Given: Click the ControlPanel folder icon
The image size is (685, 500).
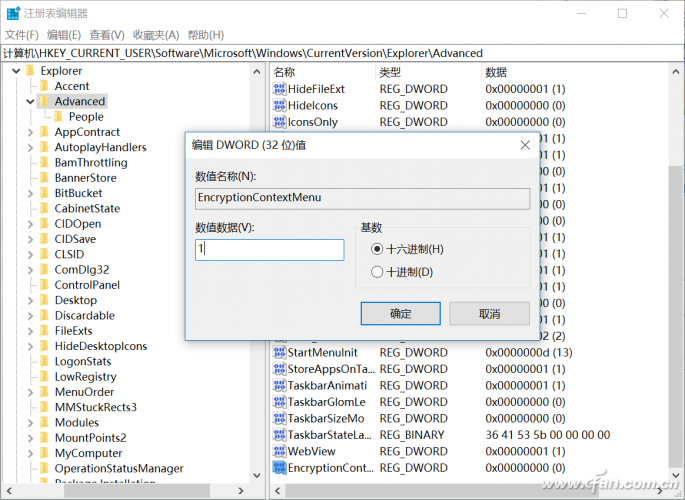Looking at the screenshot, I should tap(44, 285).
